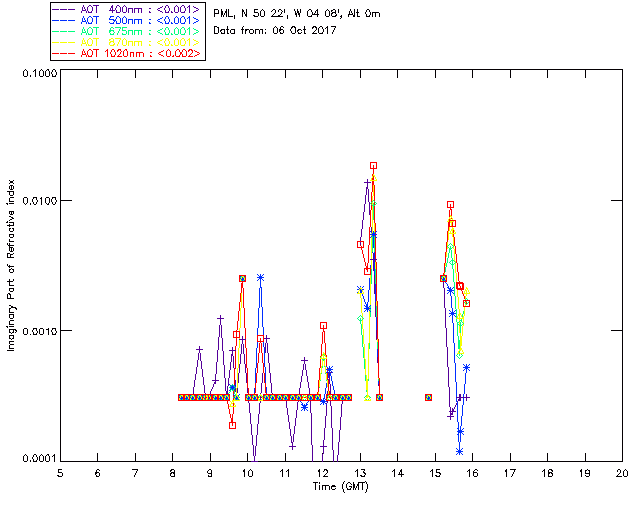Click the x-axis tick label 13
Screen dimensions: 640x512
360,473
